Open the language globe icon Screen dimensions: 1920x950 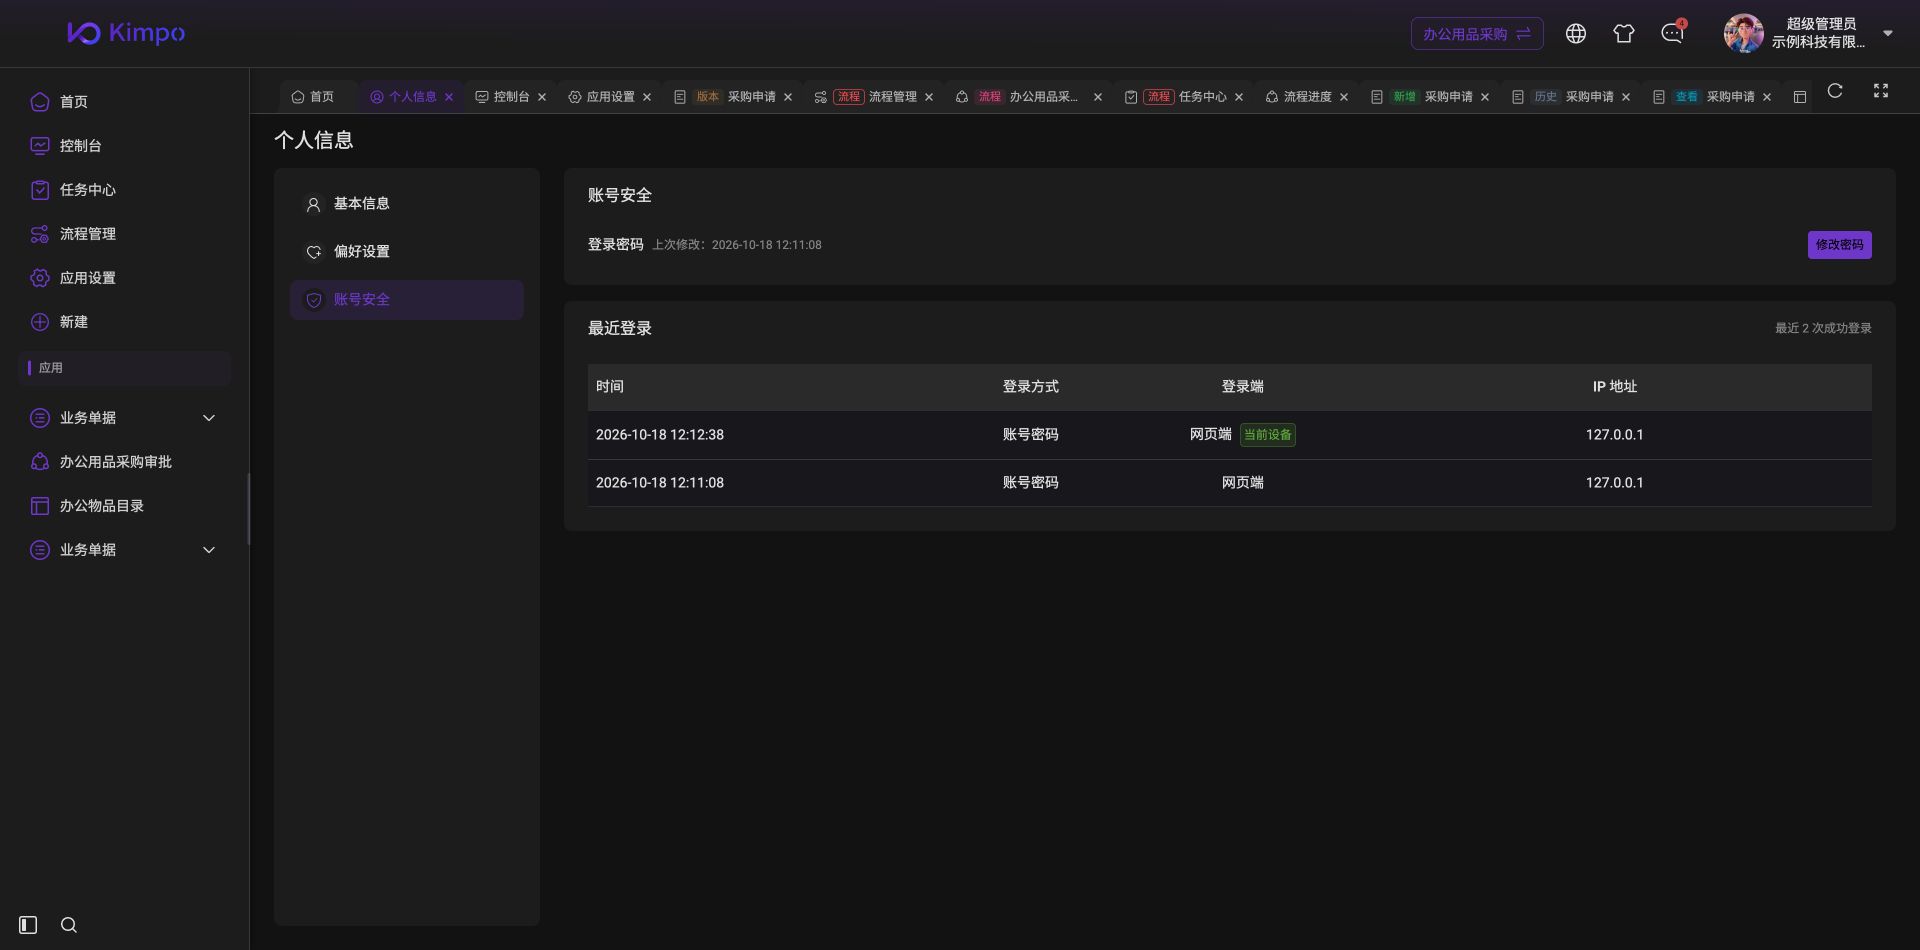(1576, 34)
